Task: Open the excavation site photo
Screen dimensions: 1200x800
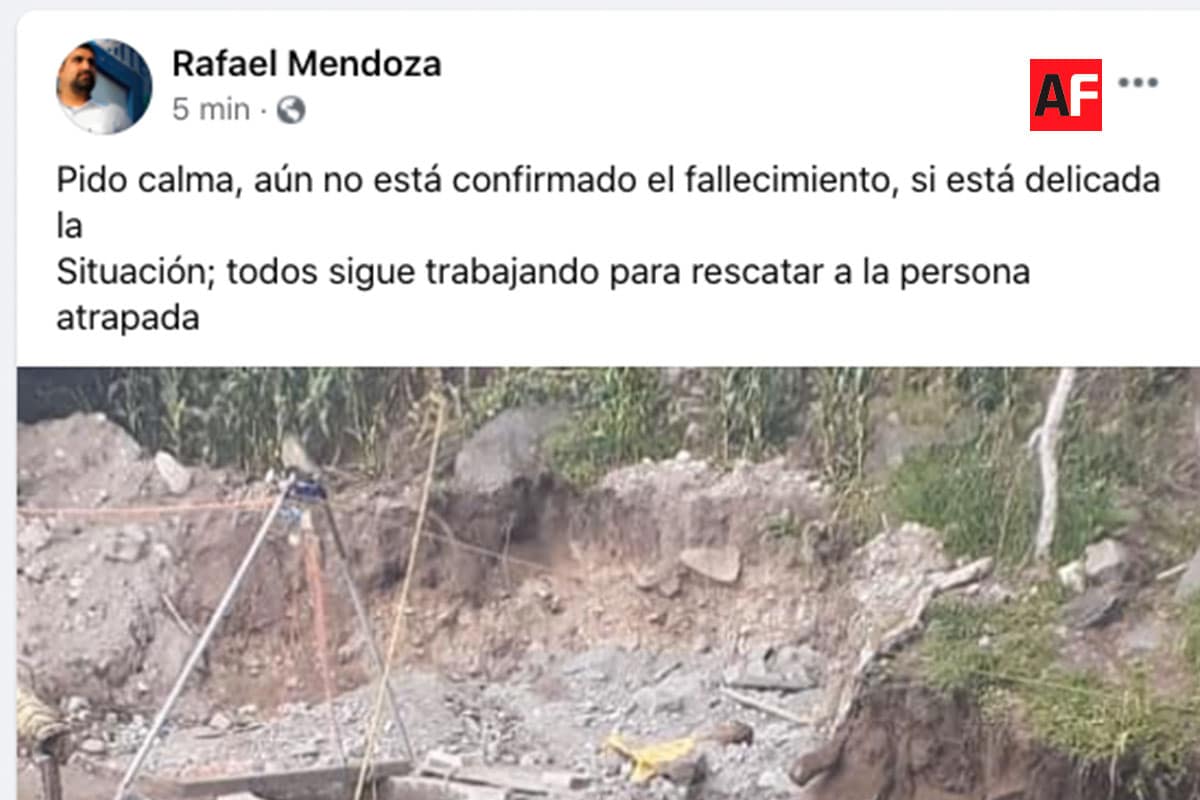Action: click(x=609, y=583)
